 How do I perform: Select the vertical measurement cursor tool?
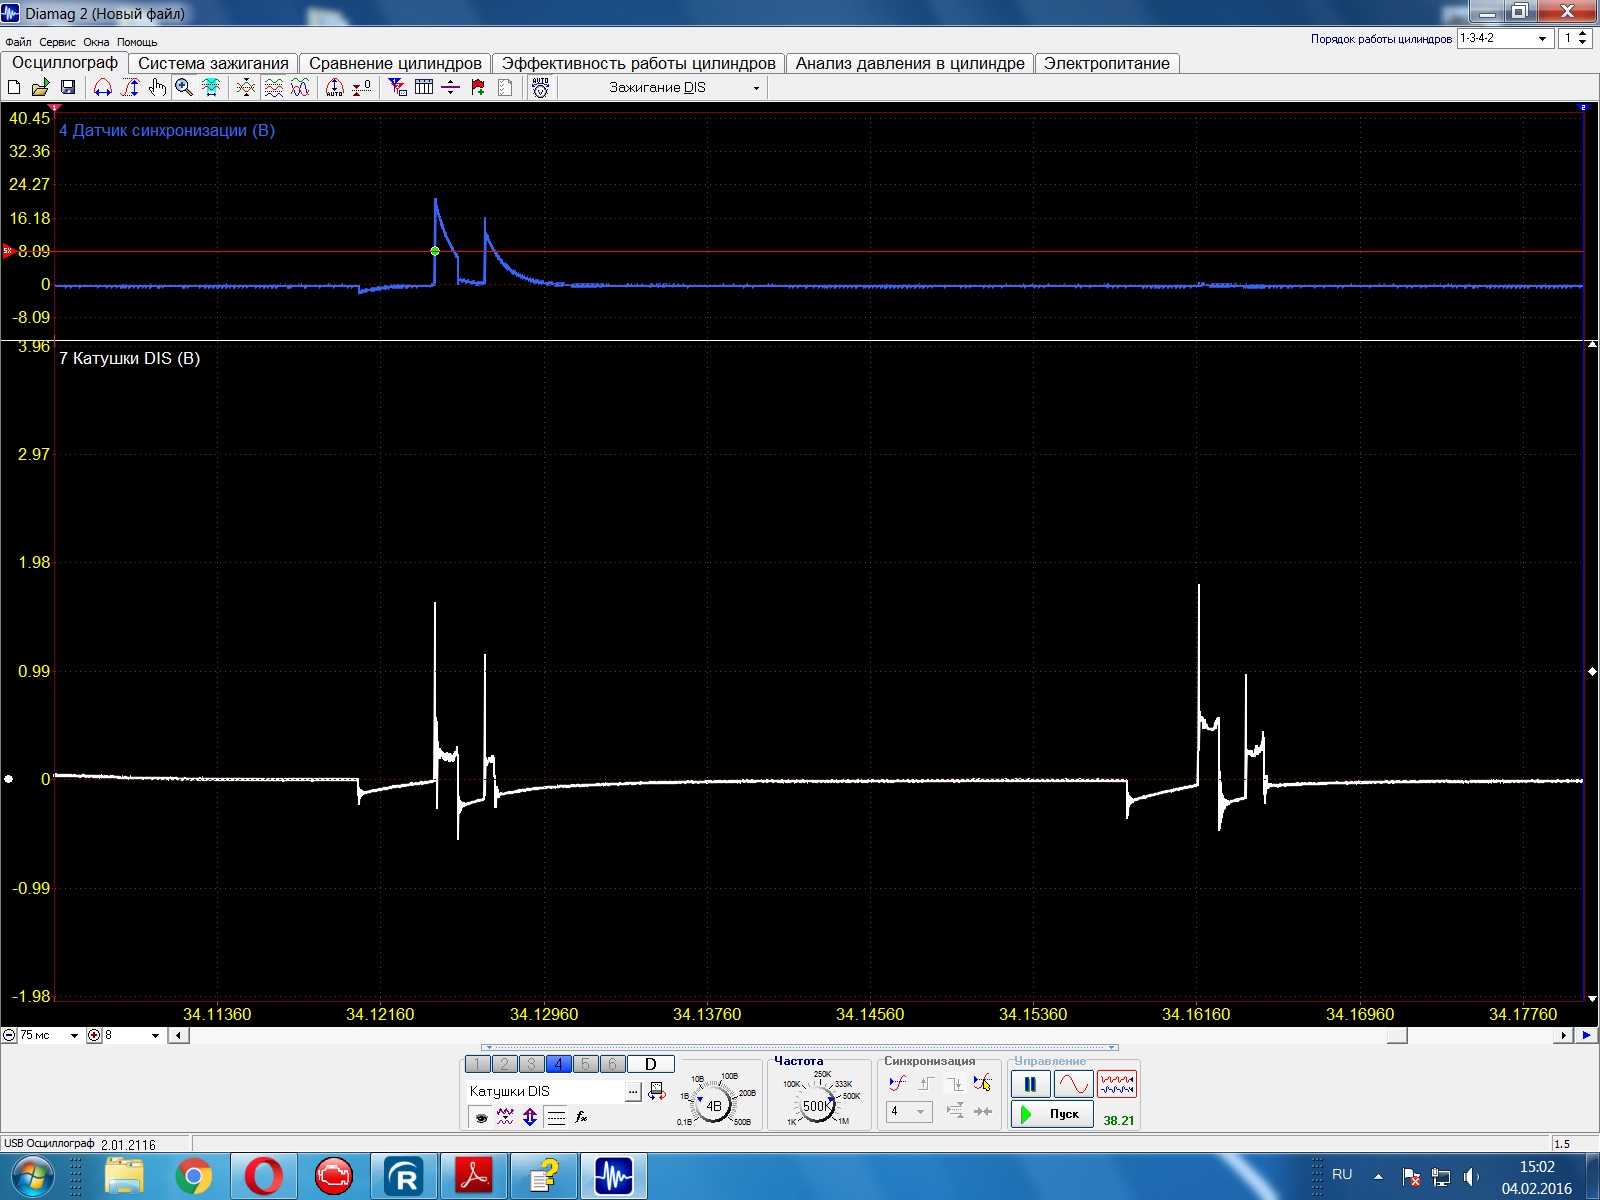130,88
